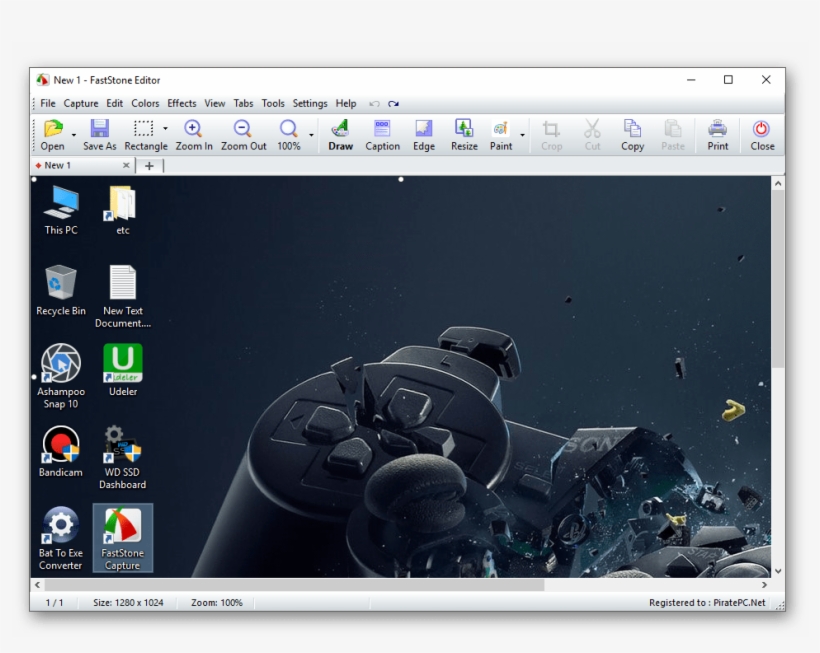Click the horizontal scrollbar thumb
The height and width of the screenshot is (653, 820).
(x=294, y=585)
